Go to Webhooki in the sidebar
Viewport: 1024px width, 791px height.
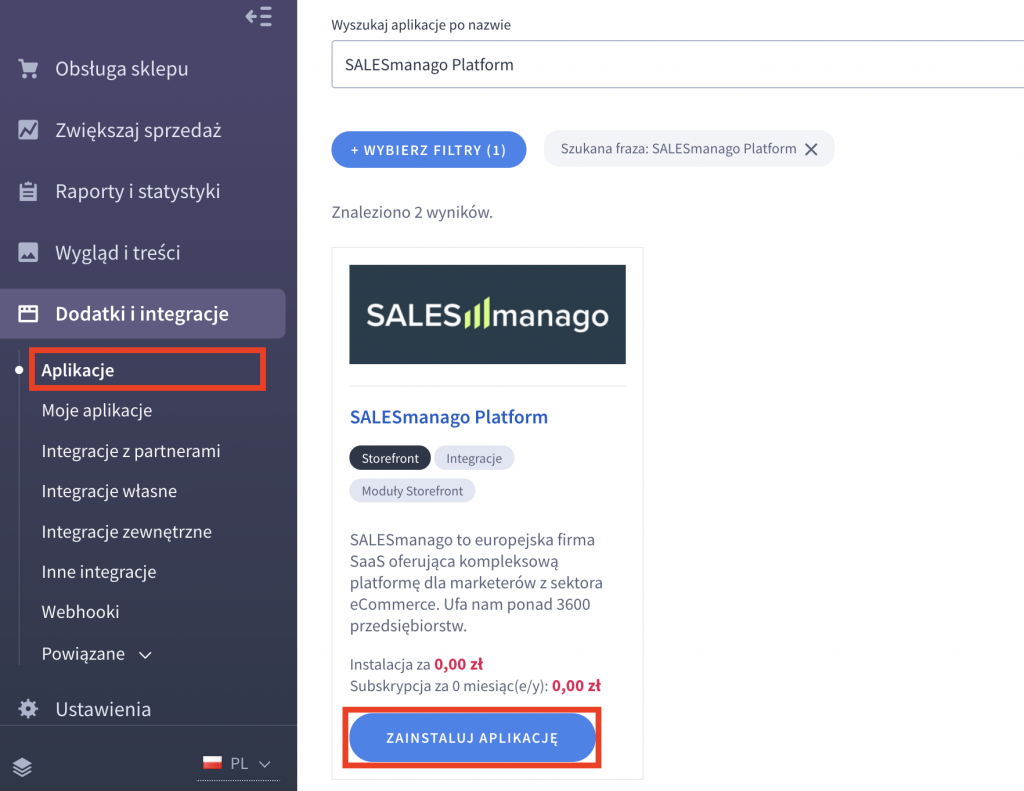(x=80, y=611)
